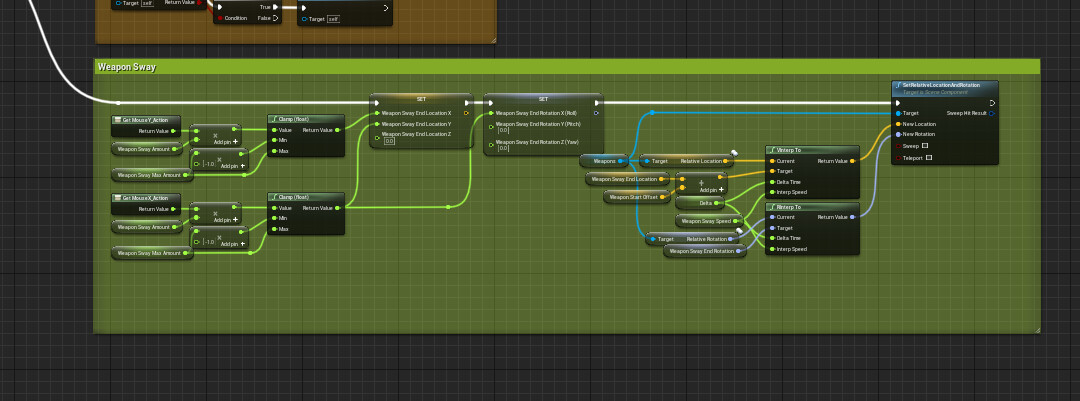Image resolution: width=1080 pixels, height=401 pixels.
Task: Click Return Value pin of VInterp To
Action: coord(852,161)
